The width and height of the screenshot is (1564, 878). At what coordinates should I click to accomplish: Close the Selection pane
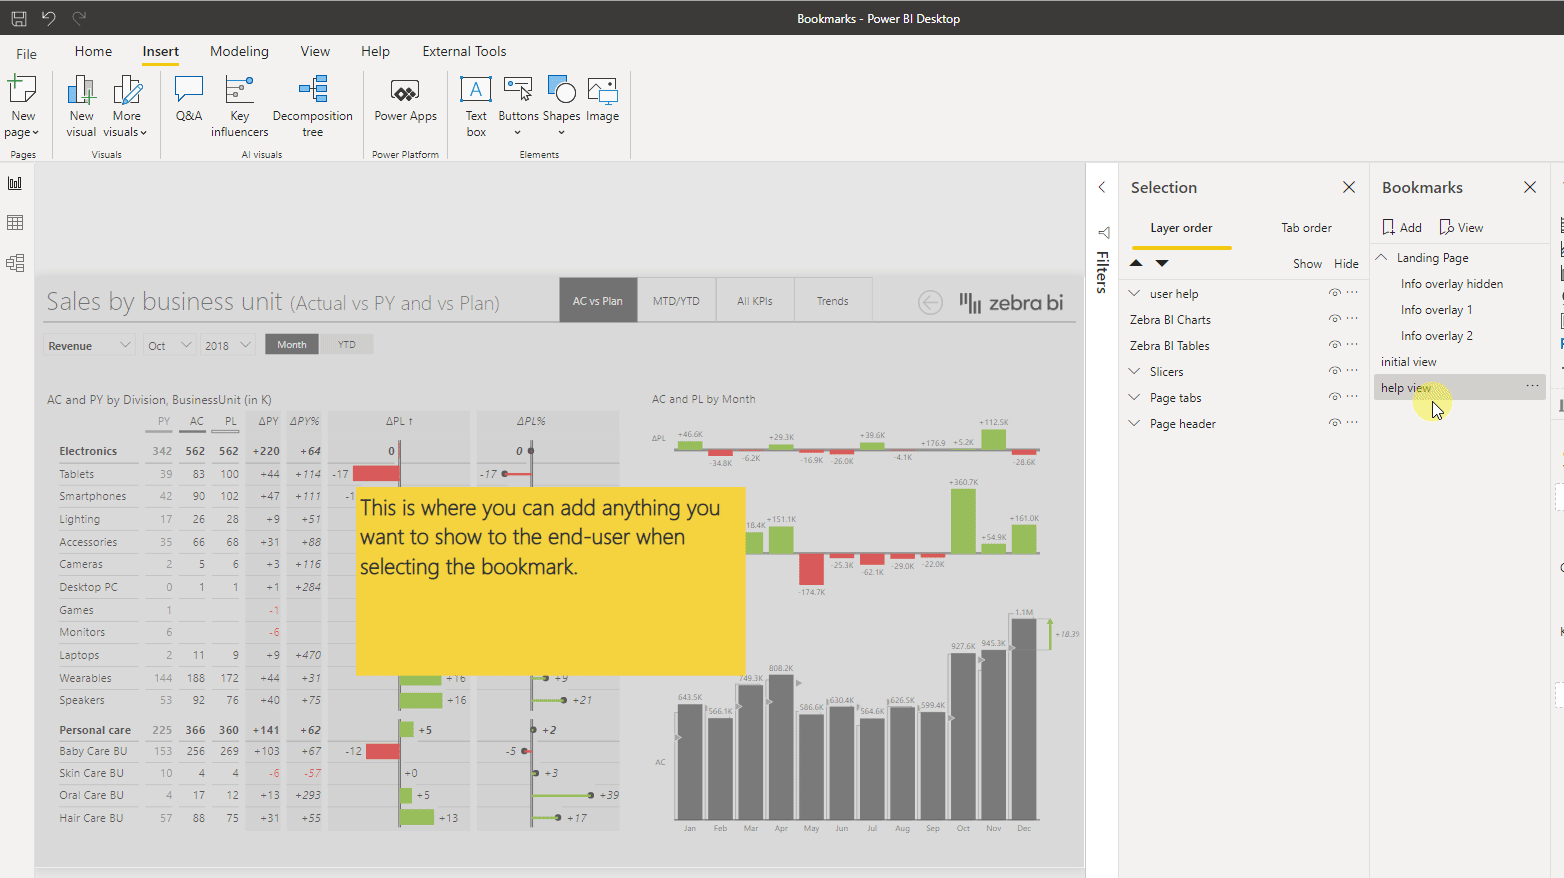pos(1349,187)
